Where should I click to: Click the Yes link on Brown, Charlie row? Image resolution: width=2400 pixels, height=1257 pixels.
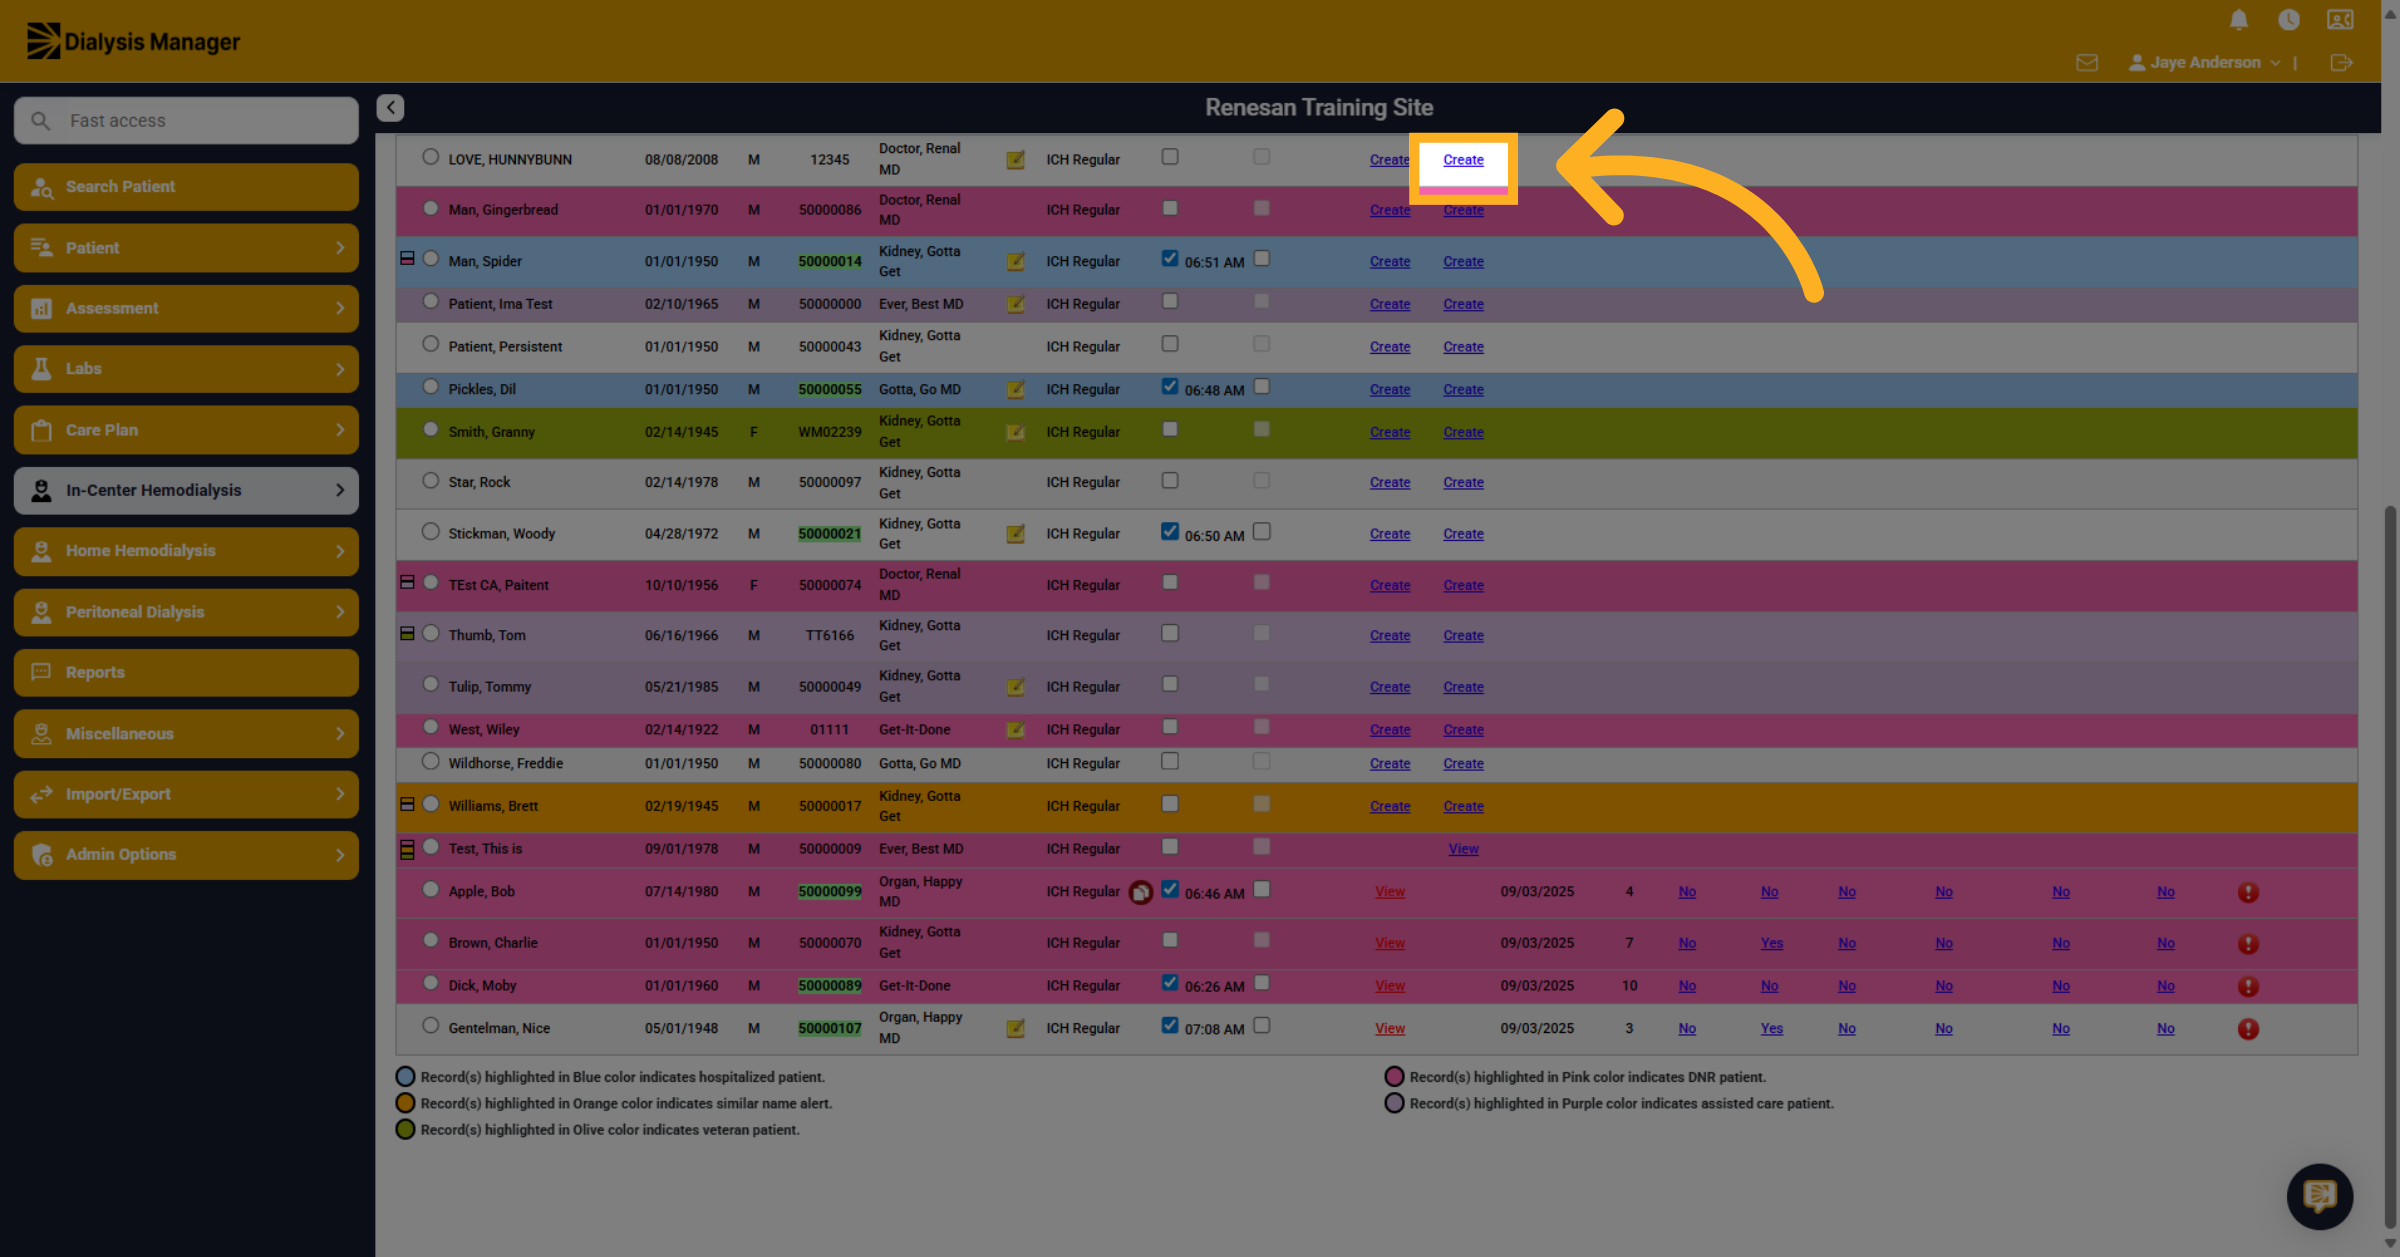(1771, 943)
